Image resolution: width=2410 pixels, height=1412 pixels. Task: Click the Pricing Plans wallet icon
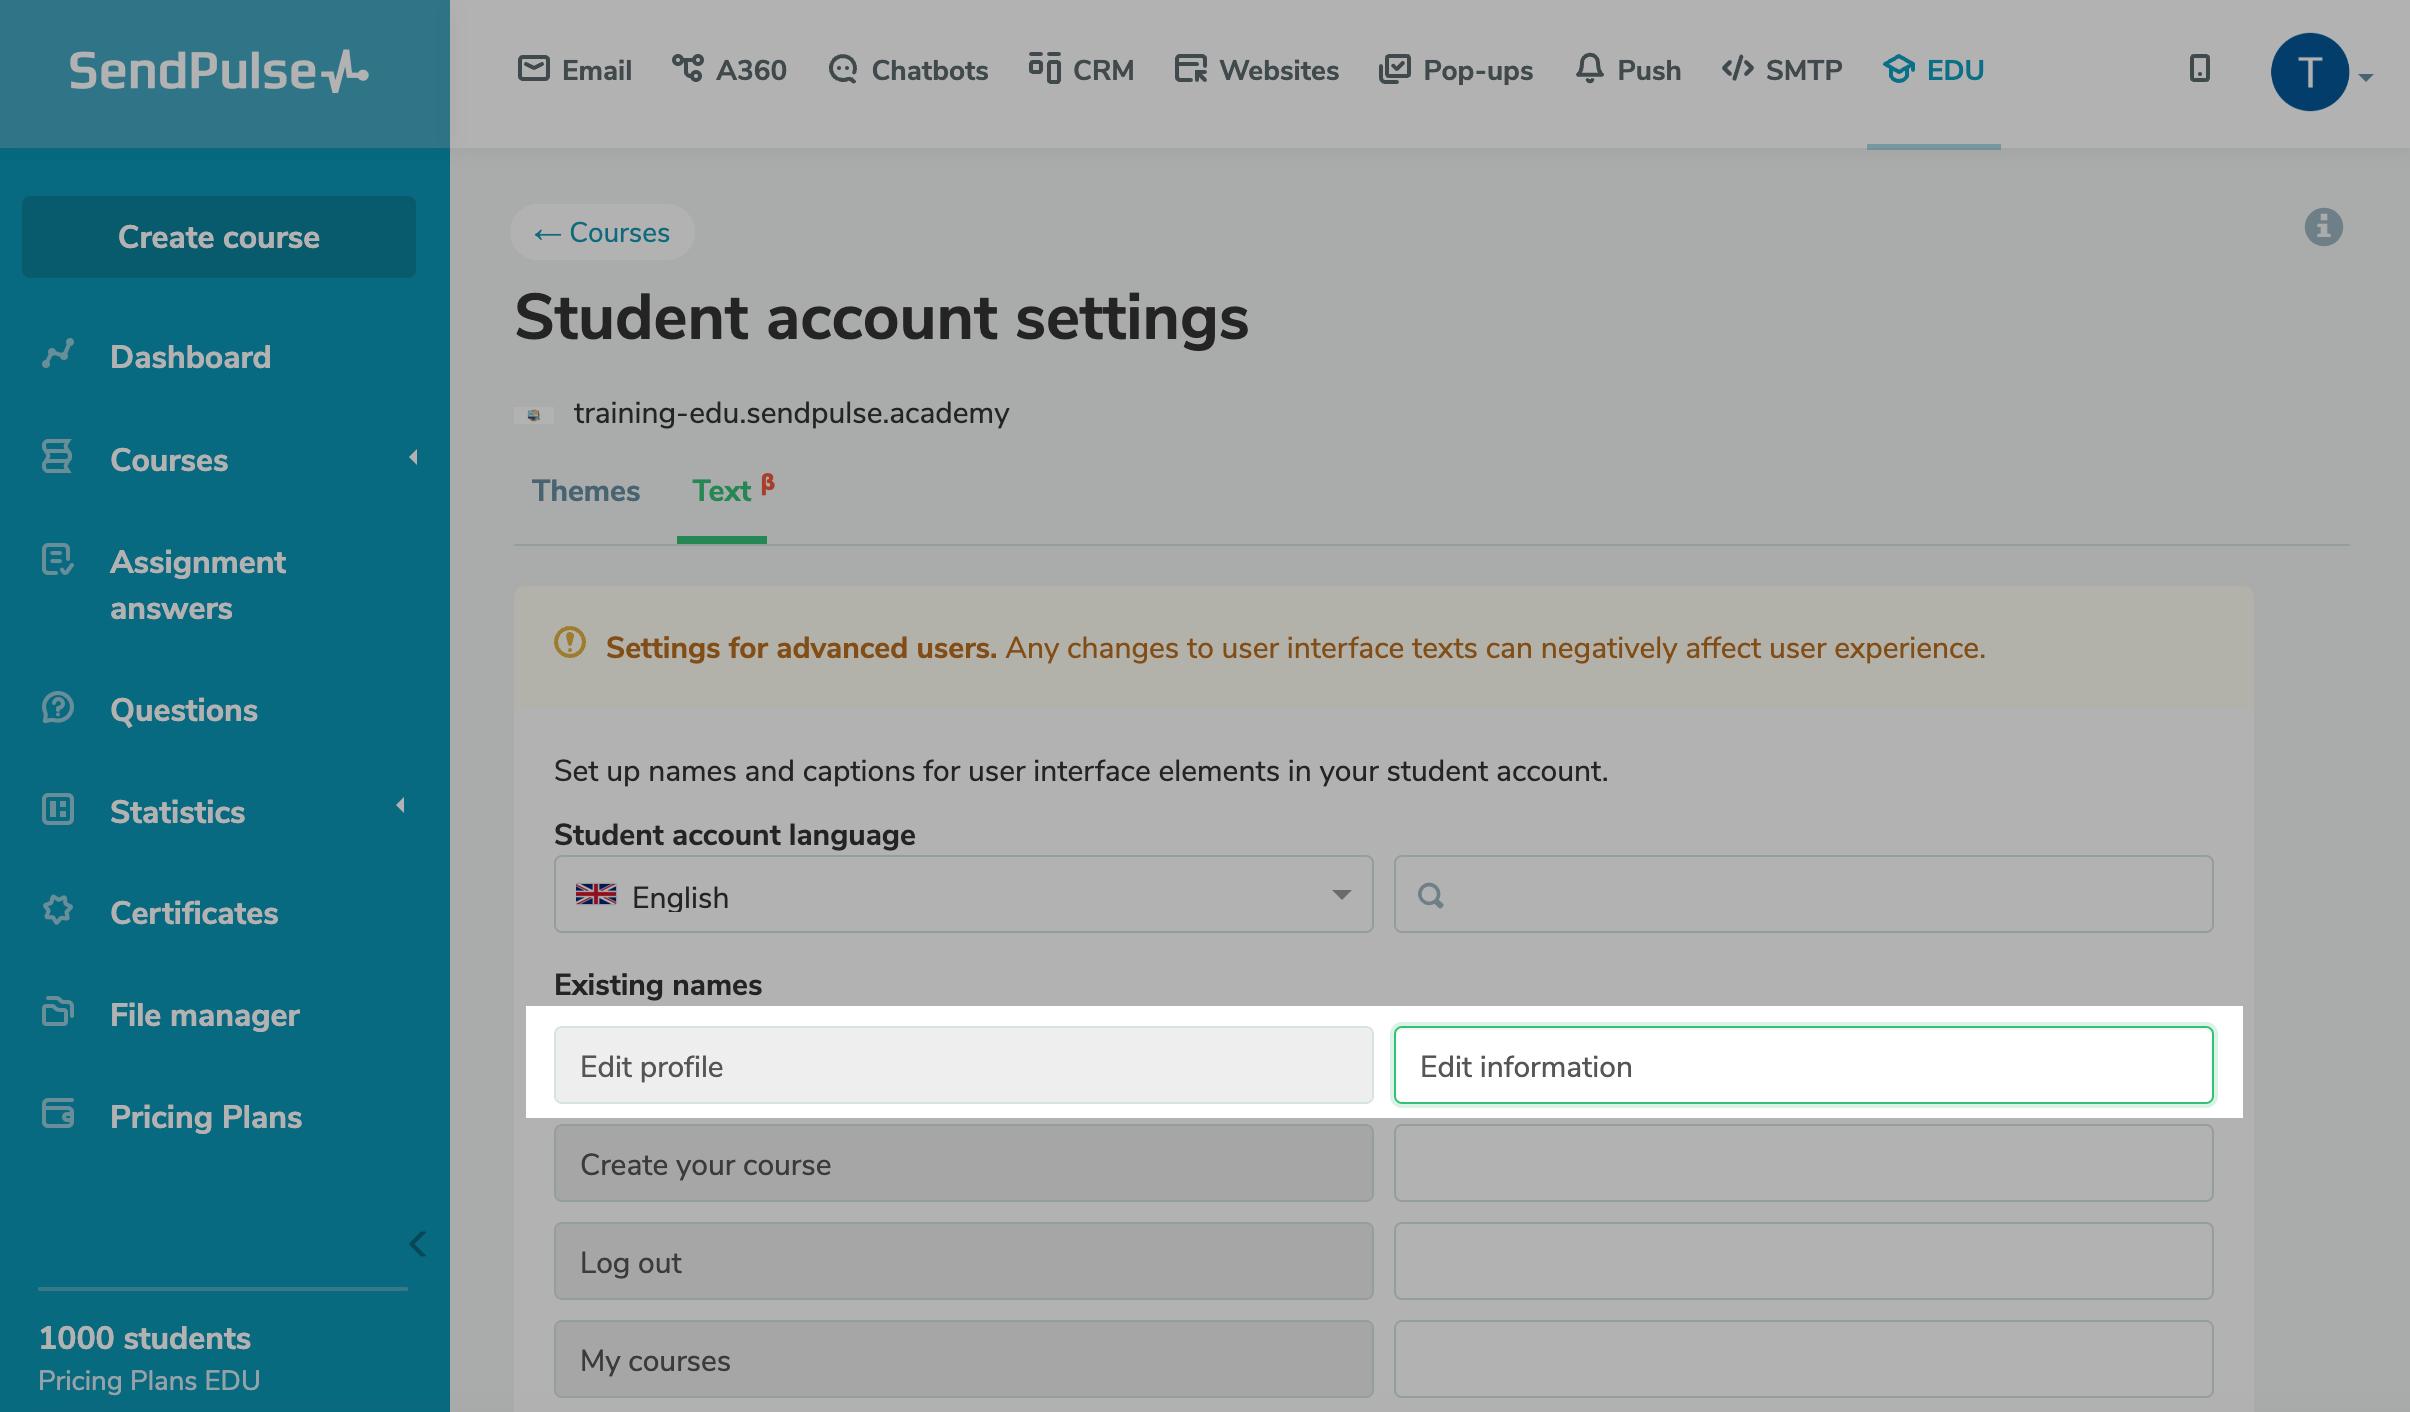[58, 1113]
